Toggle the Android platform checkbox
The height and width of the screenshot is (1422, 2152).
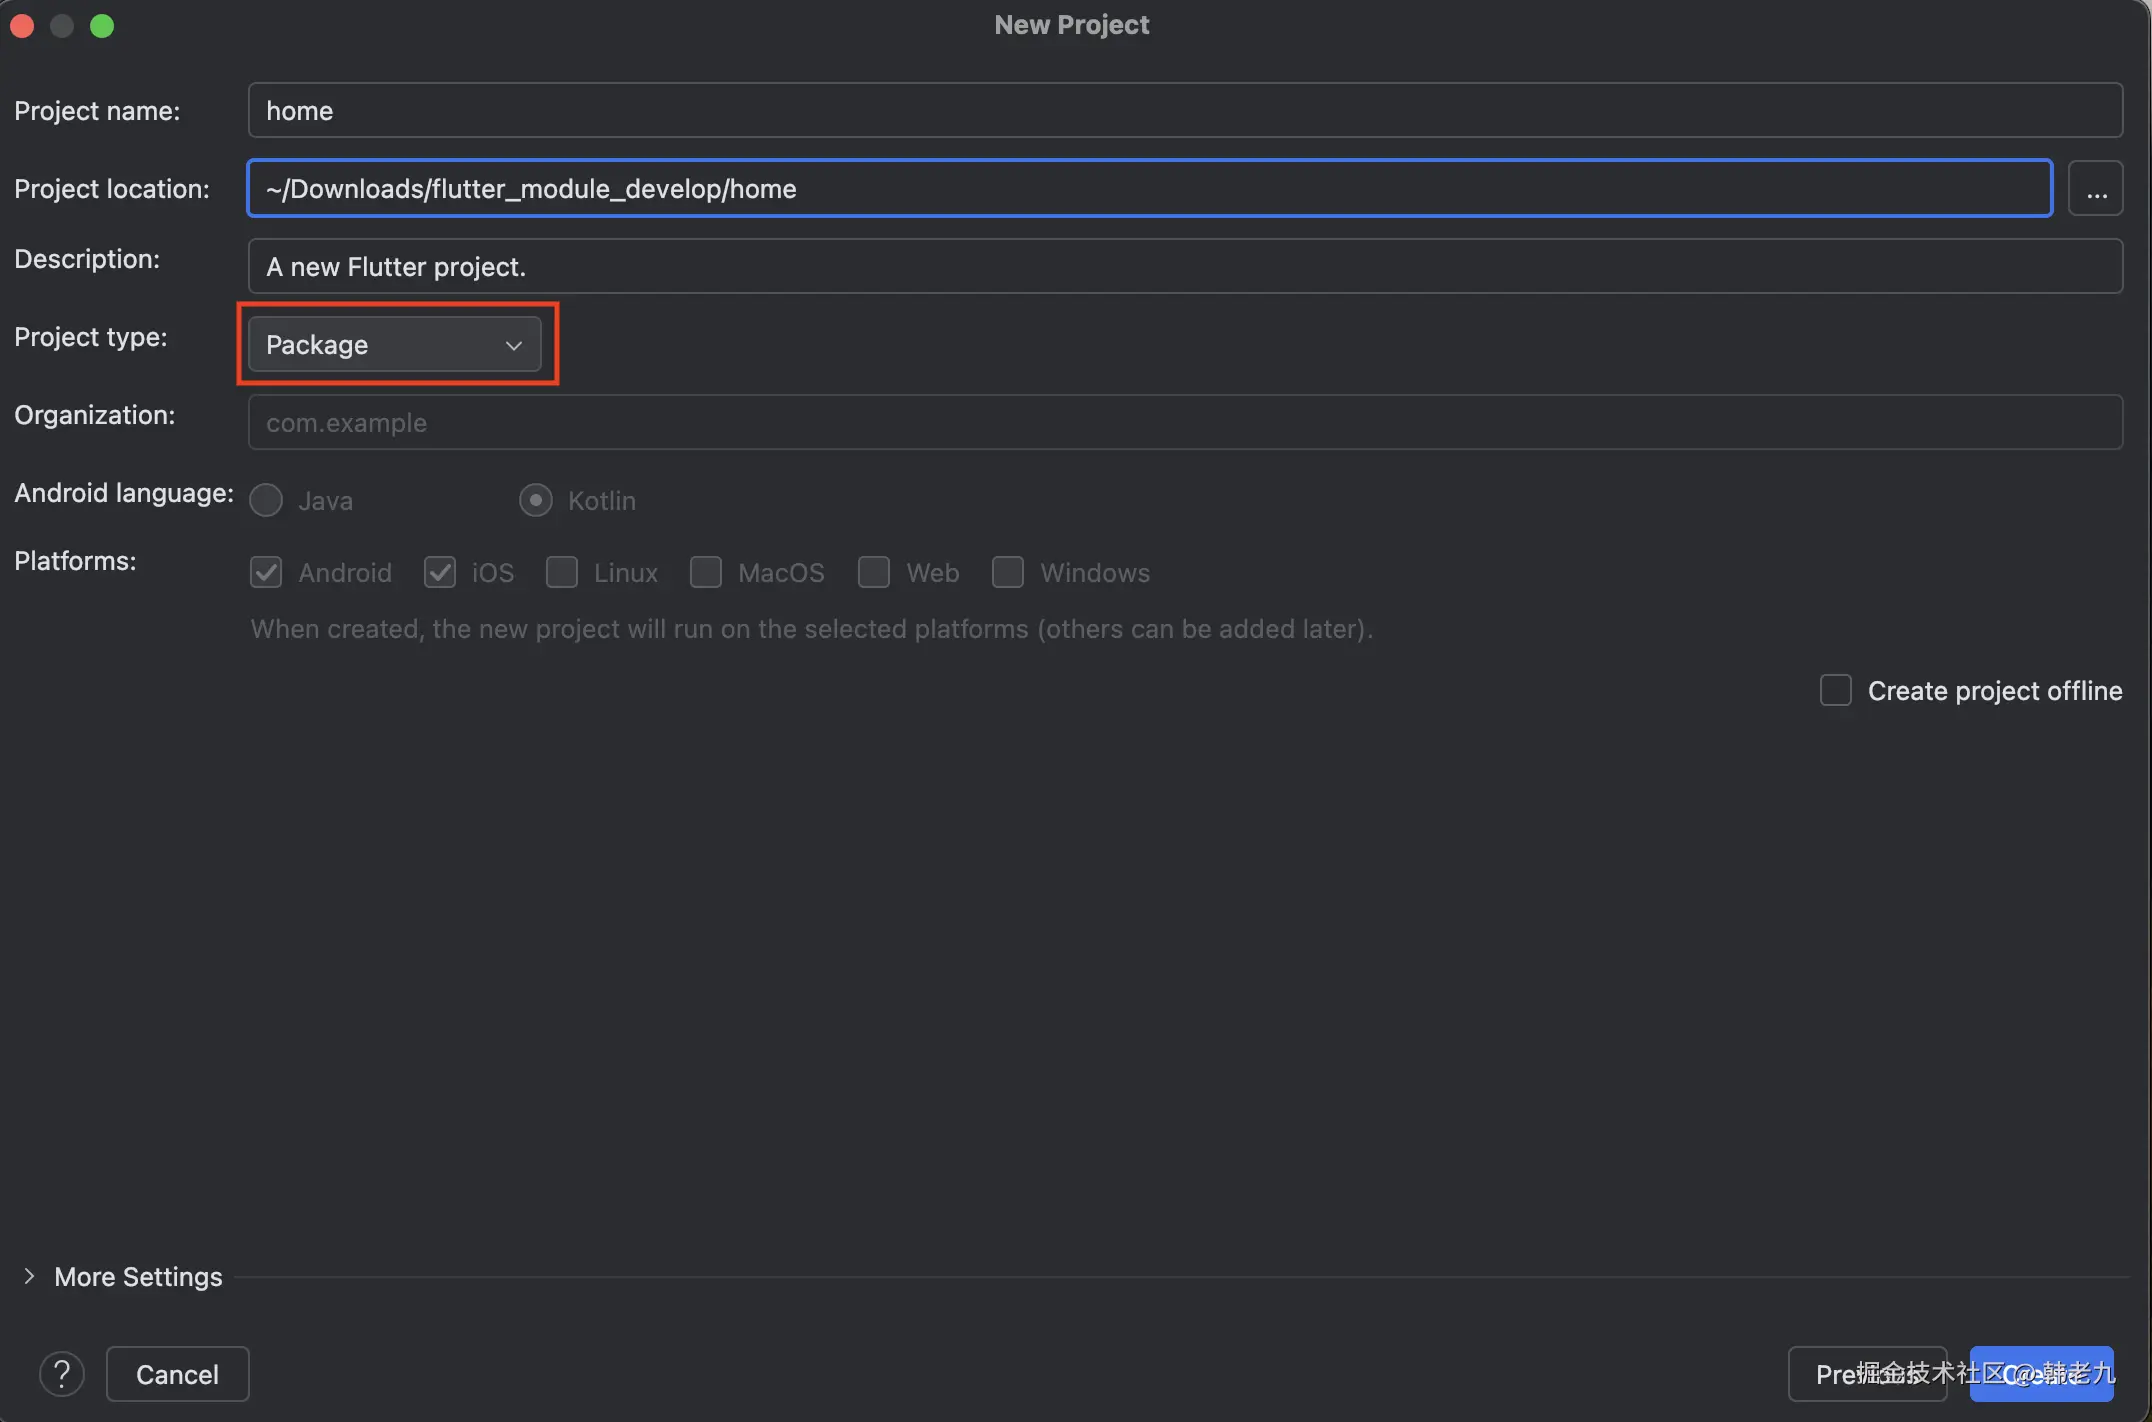[266, 573]
